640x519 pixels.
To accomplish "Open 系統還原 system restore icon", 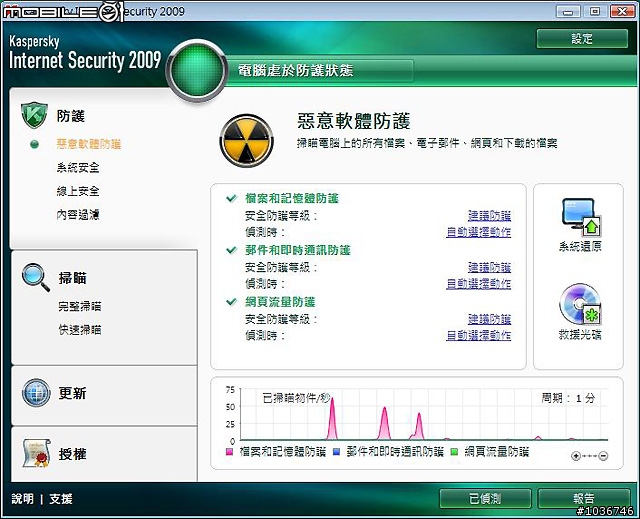I will (x=581, y=217).
